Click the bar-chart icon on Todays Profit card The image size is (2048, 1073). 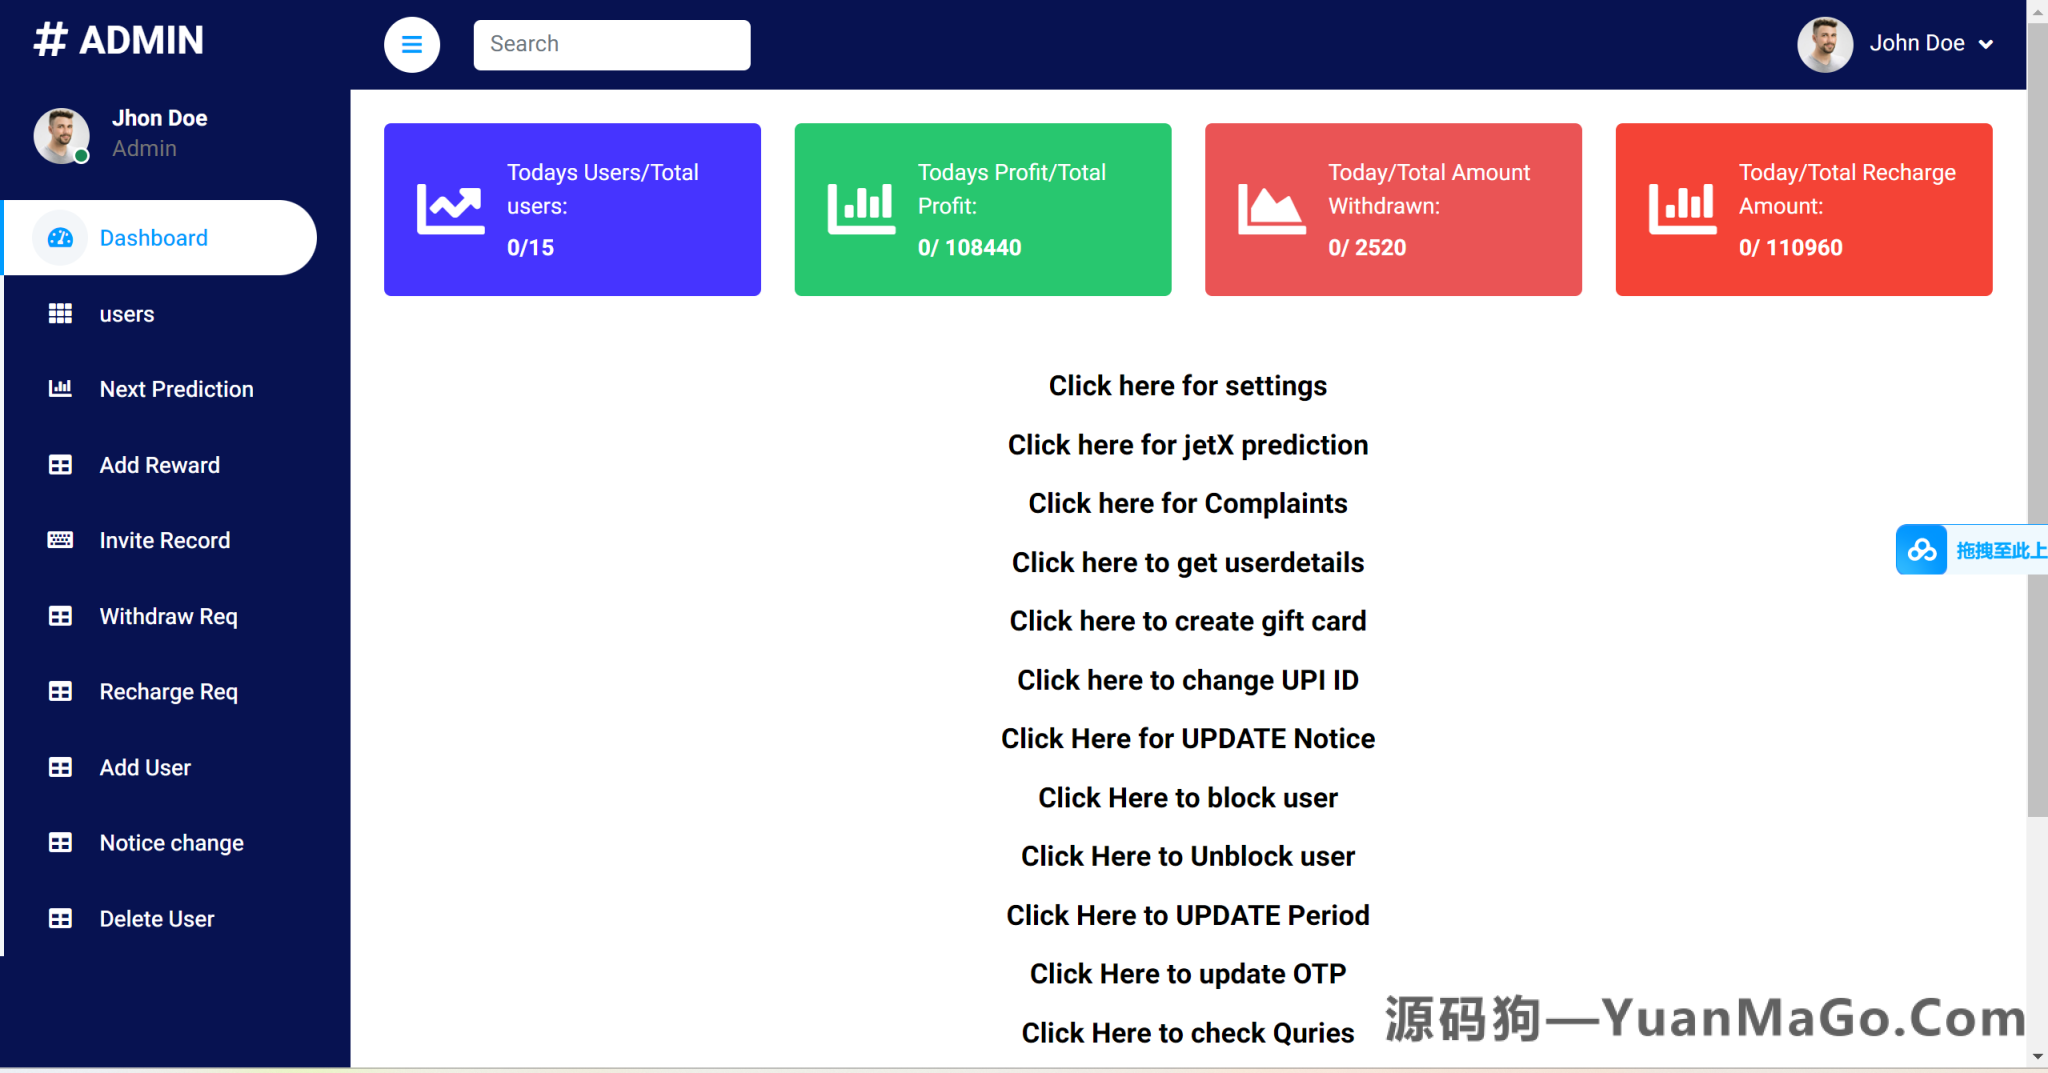point(860,208)
